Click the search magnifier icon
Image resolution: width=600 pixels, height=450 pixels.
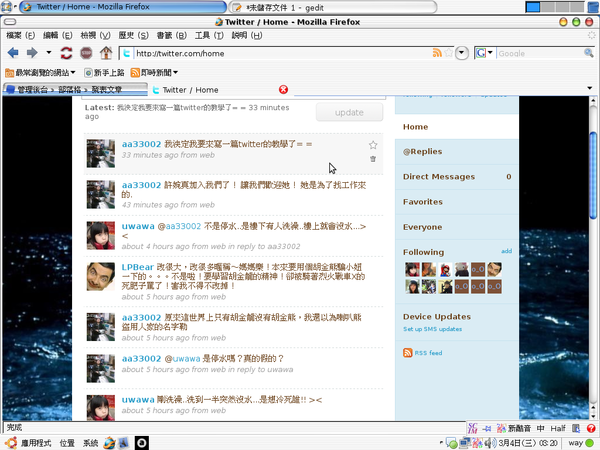589,53
